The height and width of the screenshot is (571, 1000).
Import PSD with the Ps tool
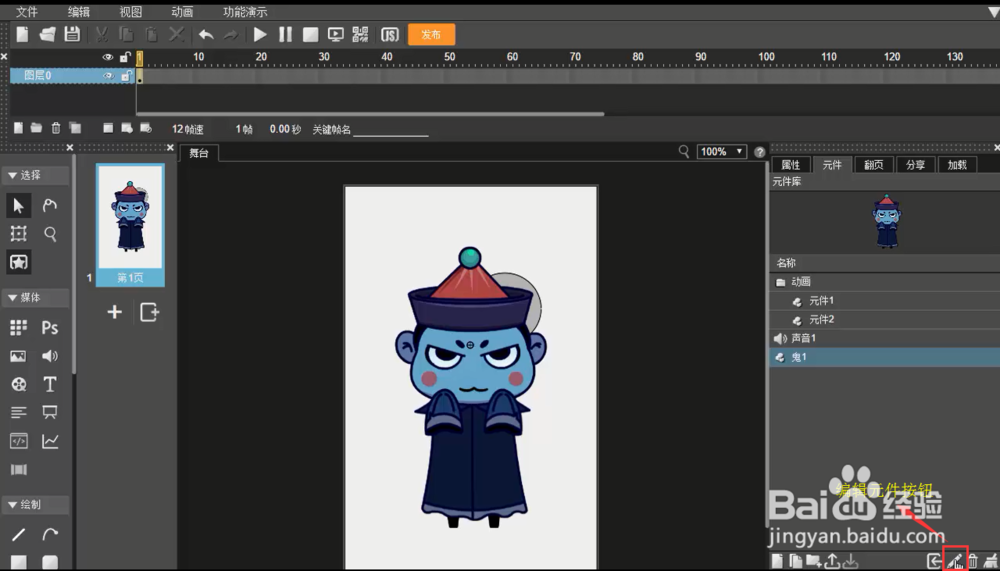click(50, 327)
